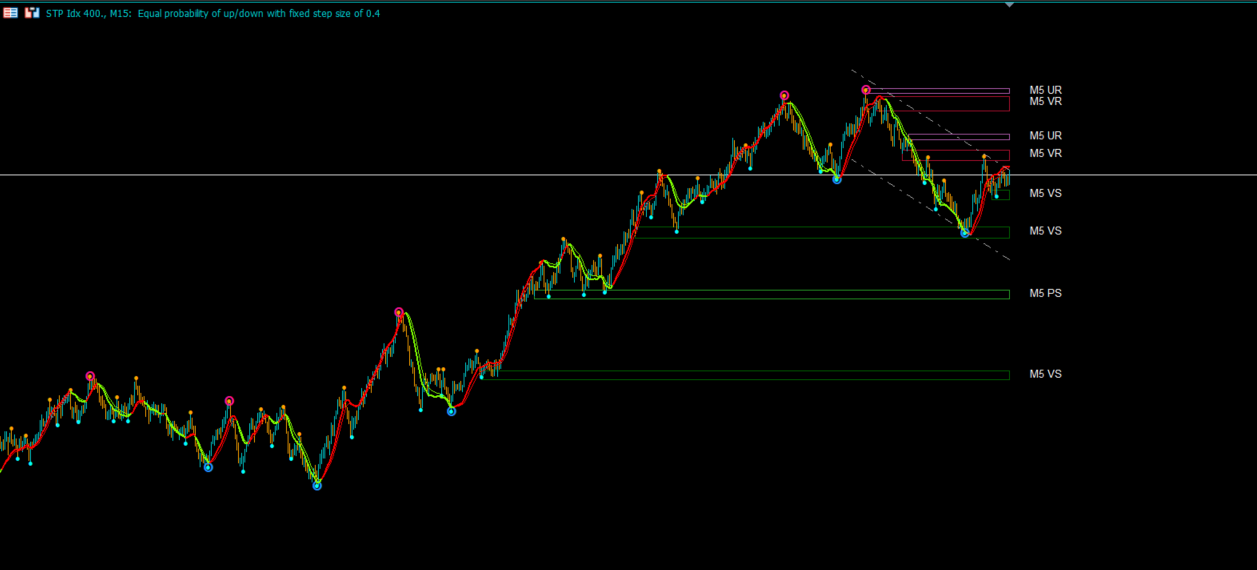Select the green M5 PS zone rectangle
The image size is (1257, 570).
point(772,294)
